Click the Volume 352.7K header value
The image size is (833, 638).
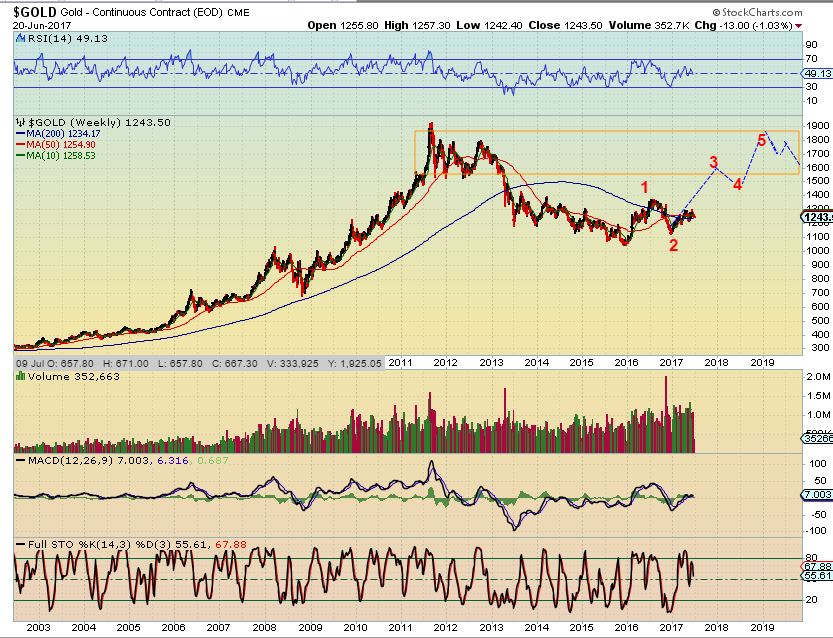tap(649, 25)
